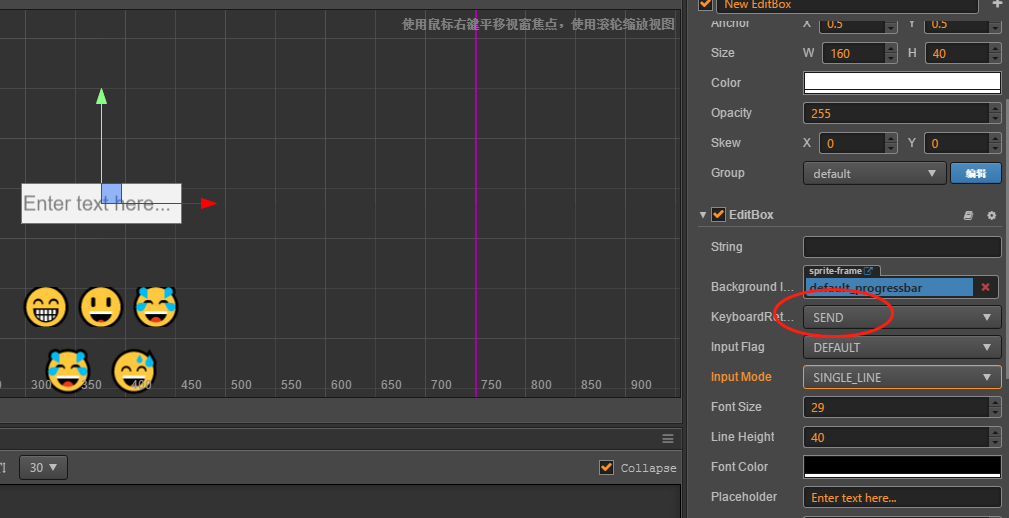Screen dimensions: 1009x518
Task: Open the 30 dropdown beside Collapse
Action: (x=43, y=468)
